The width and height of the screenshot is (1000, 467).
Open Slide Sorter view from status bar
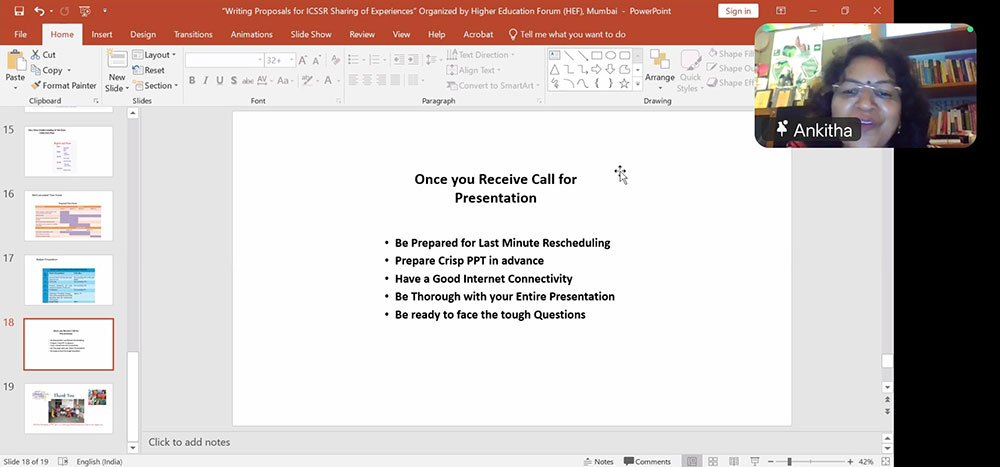pos(715,461)
